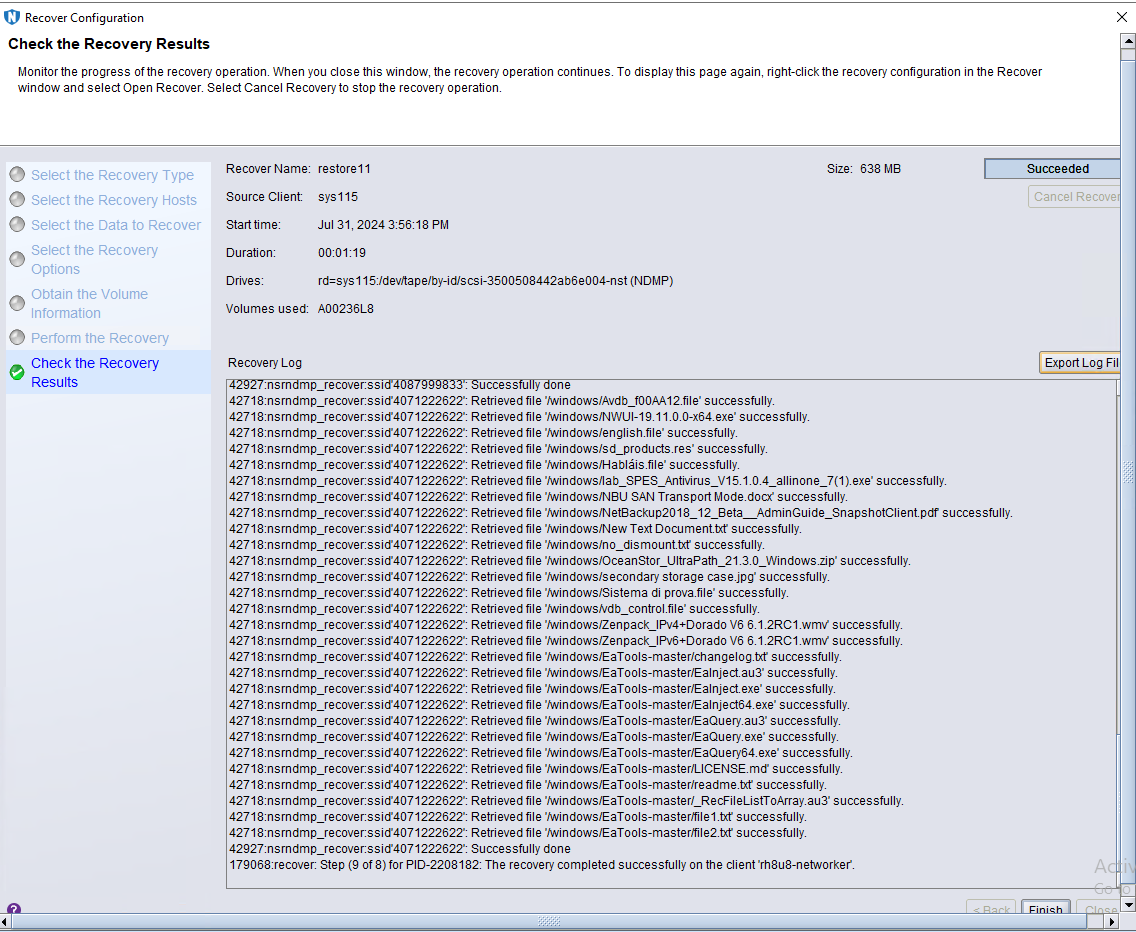This screenshot has height=932, width=1136.
Task: Select the log line for Zenpack_IPv6+Dorado wmv
Action: click(566, 640)
